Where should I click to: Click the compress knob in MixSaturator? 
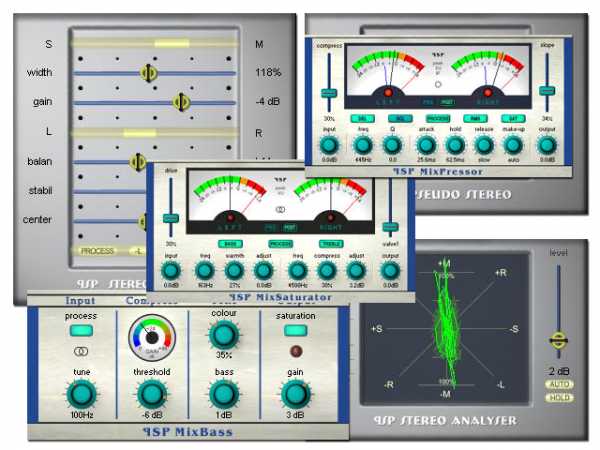(326, 271)
